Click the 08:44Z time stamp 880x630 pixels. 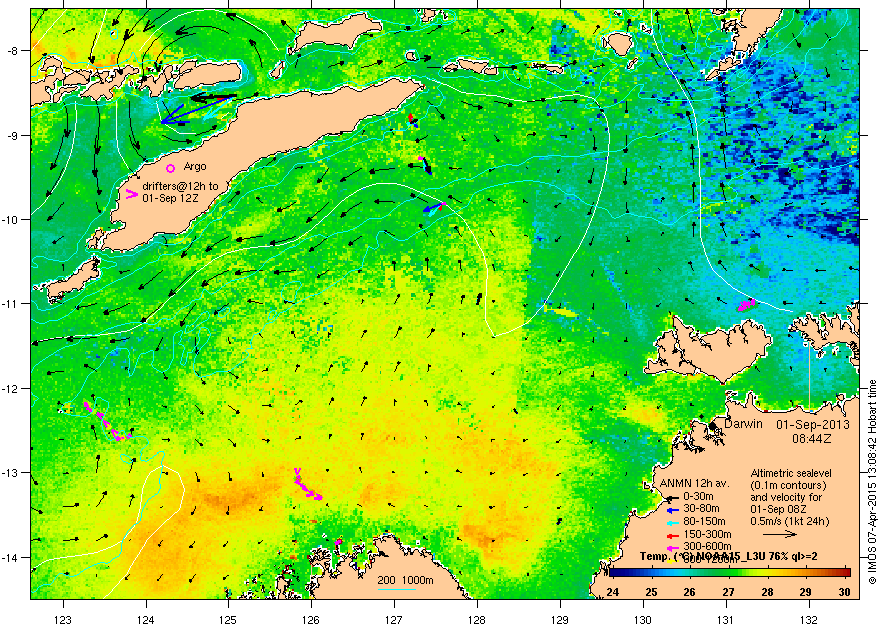(x=812, y=438)
